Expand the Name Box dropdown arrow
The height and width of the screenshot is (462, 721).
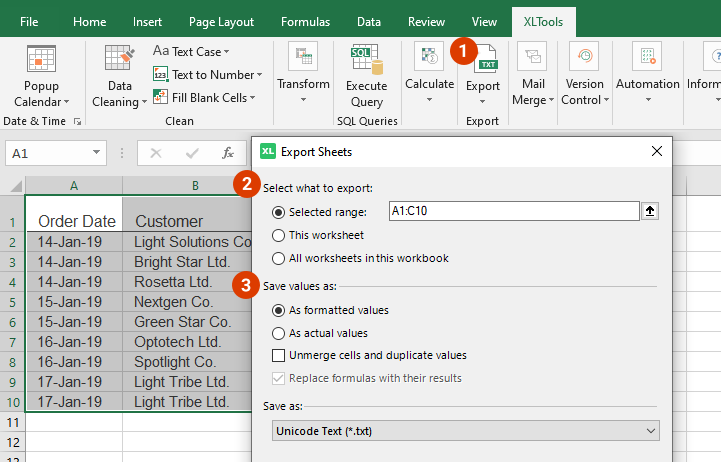coord(96,152)
